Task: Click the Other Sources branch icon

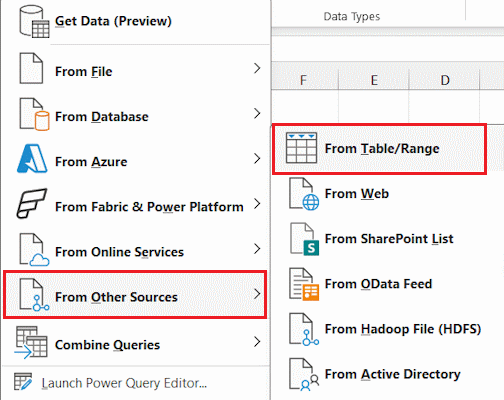Action: (x=34, y=295)
